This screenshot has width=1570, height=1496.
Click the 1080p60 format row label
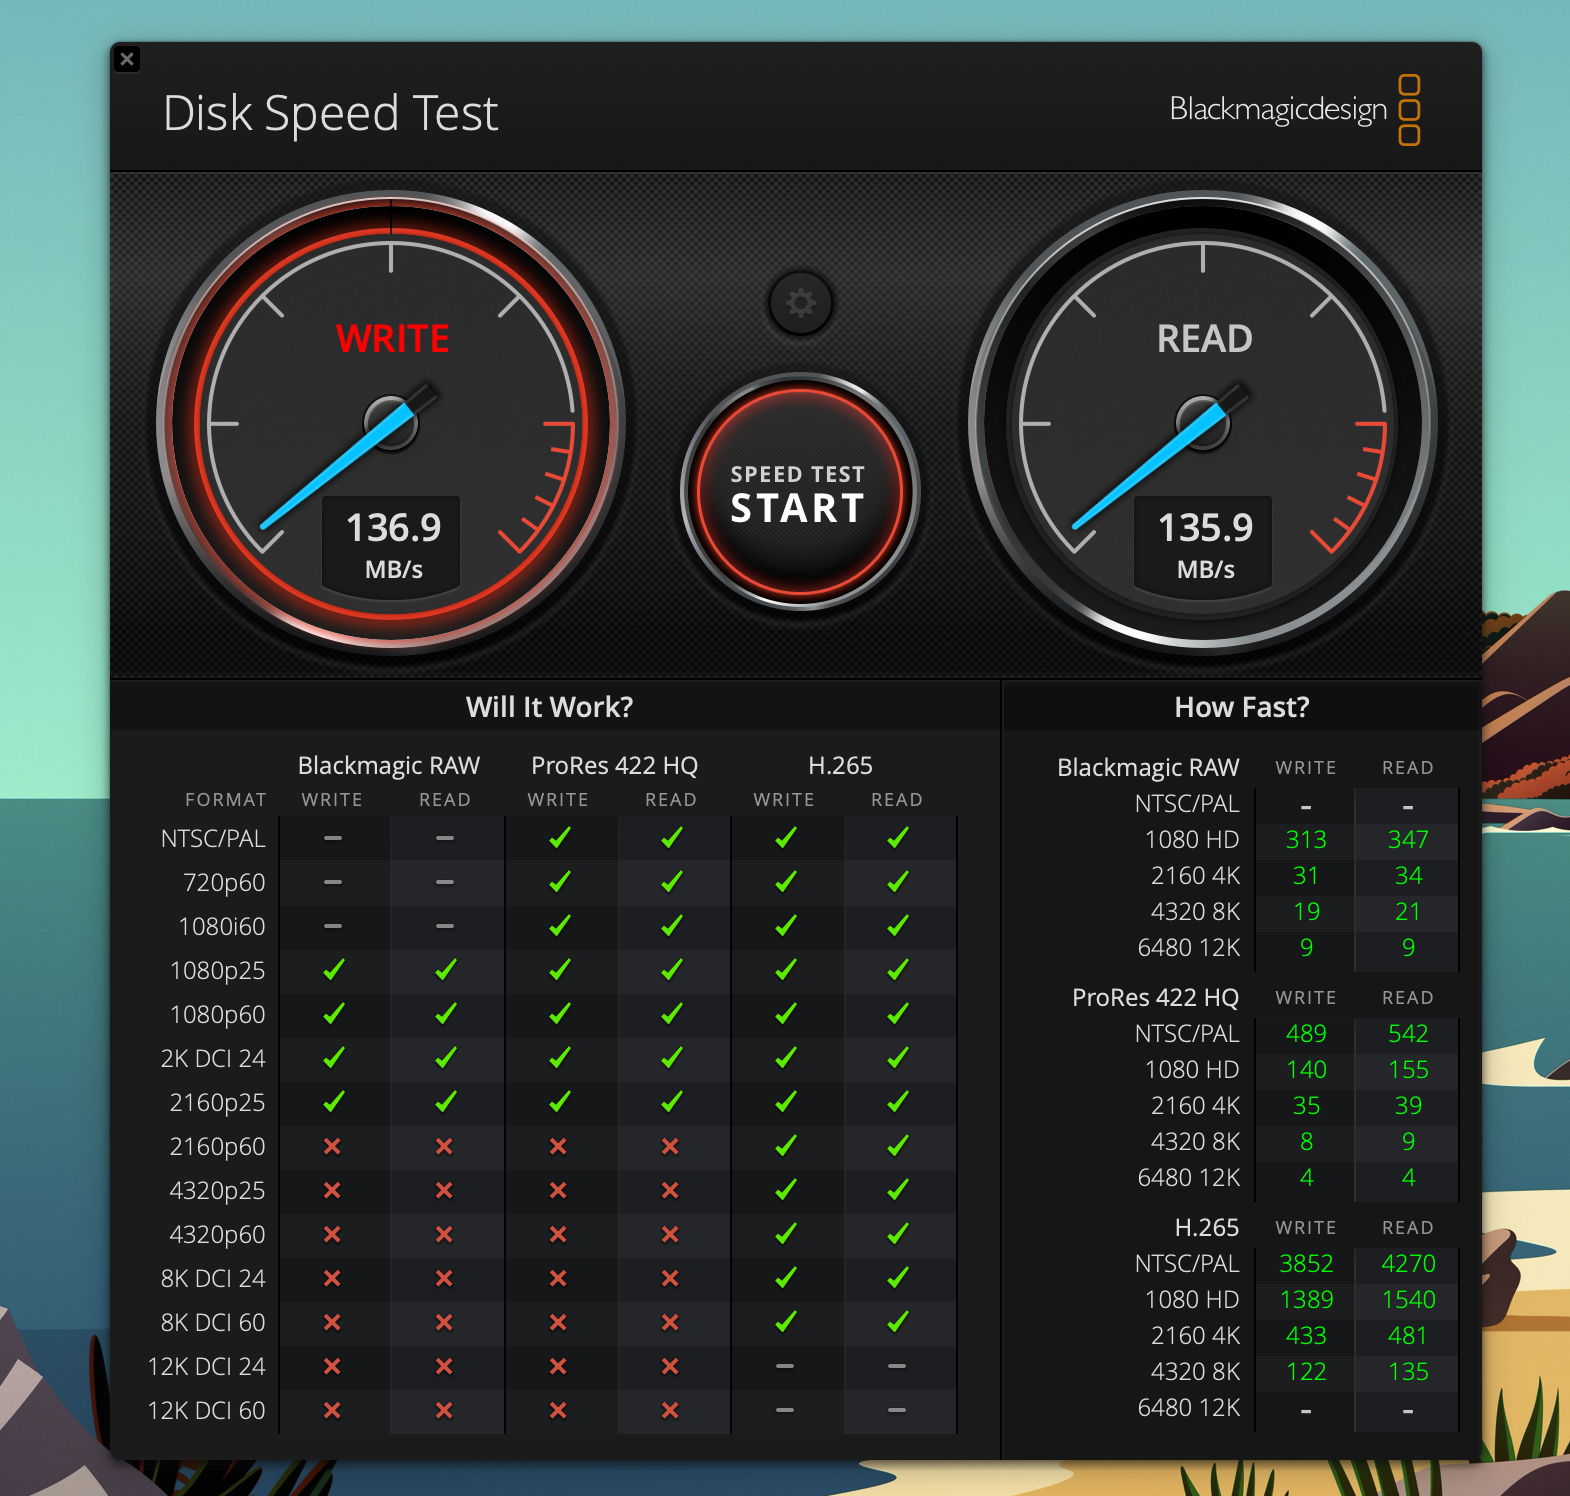(217, 1015)
